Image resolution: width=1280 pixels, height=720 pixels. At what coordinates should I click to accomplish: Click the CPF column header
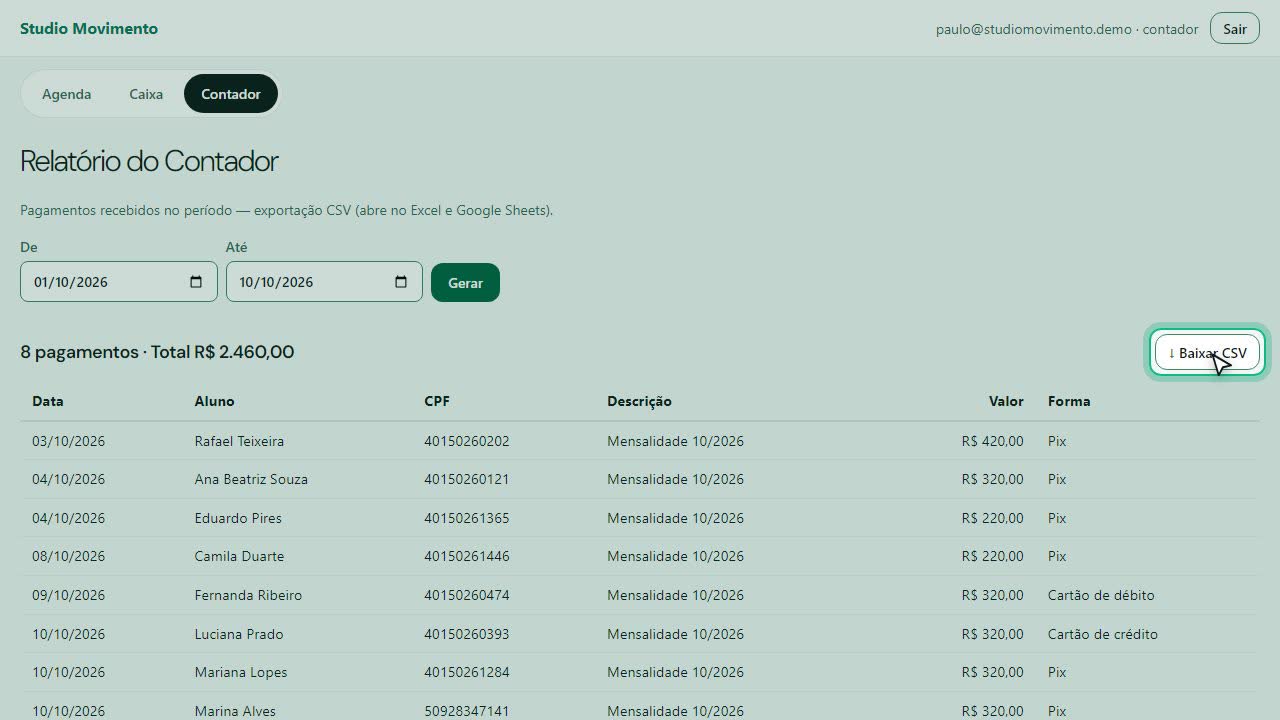click(437, 401)
